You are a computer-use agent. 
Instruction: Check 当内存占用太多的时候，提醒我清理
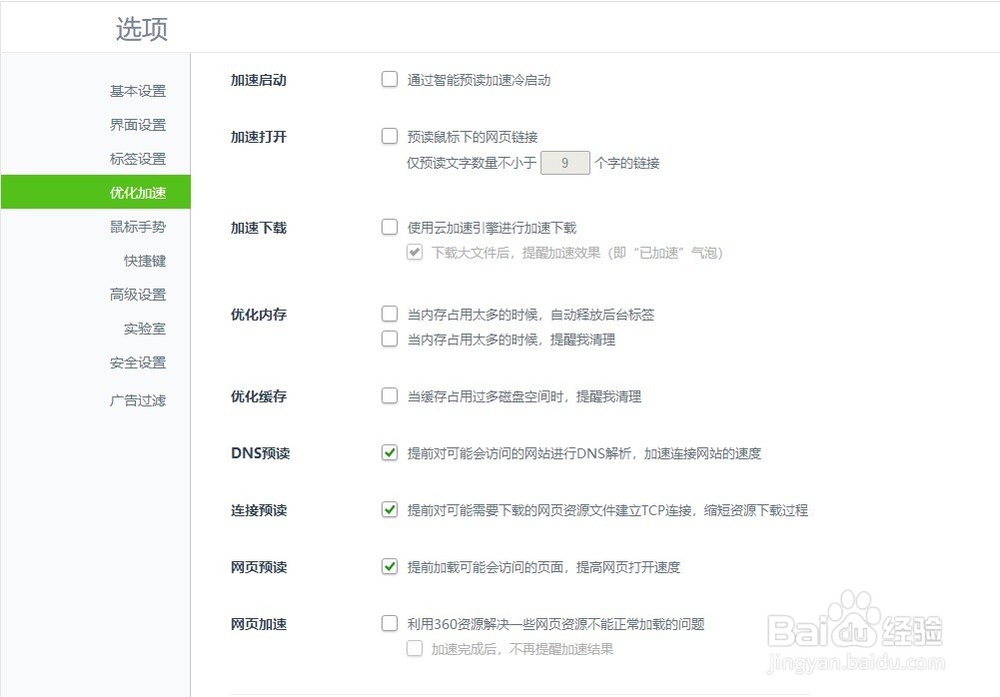pyautogui.click(x=389, y=338)
